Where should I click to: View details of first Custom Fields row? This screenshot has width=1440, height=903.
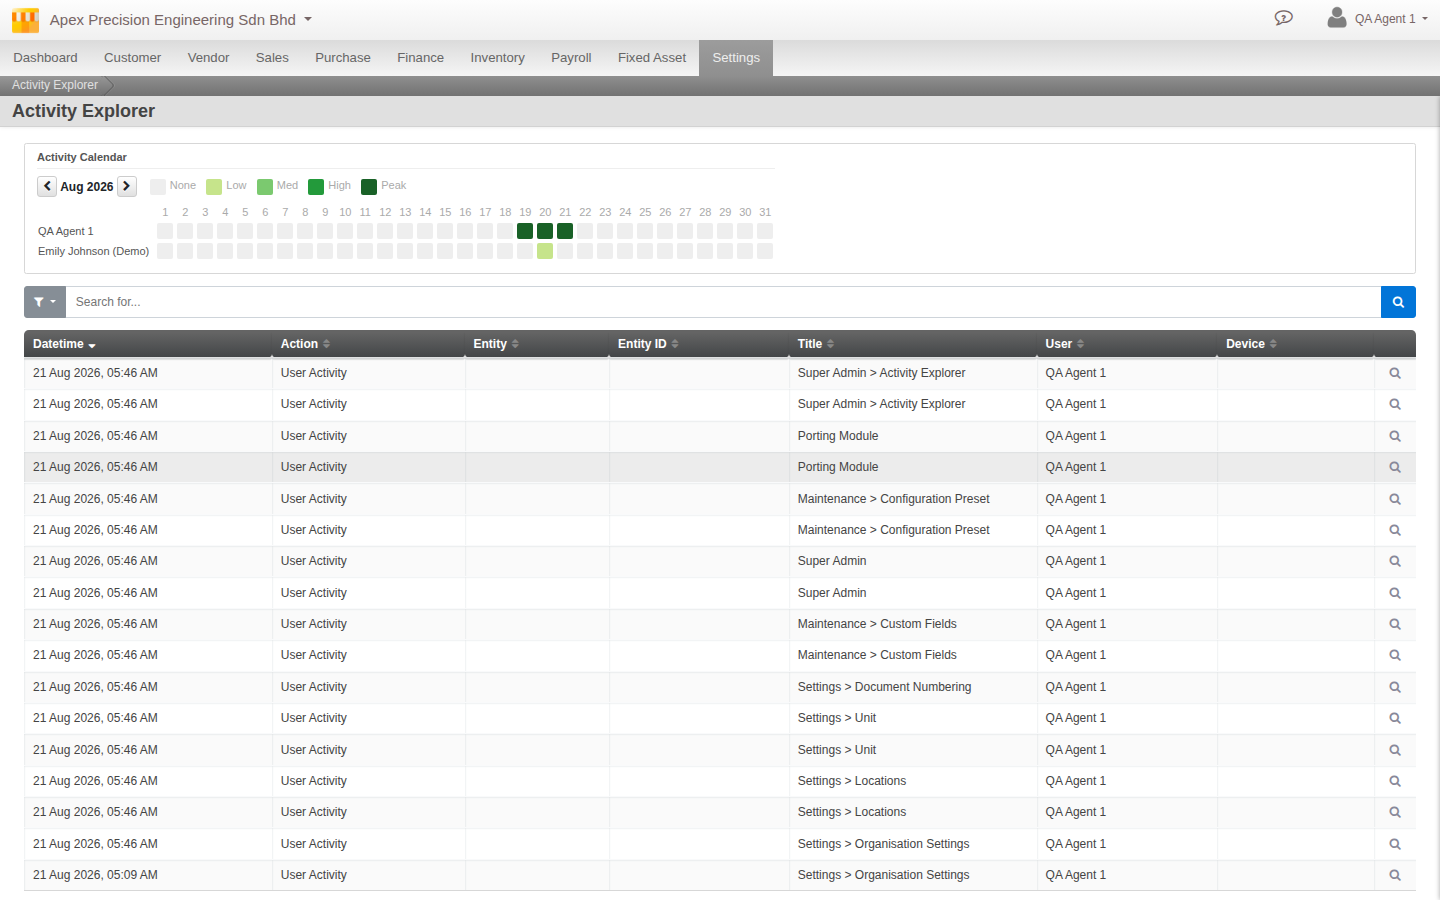point(1395,624)
